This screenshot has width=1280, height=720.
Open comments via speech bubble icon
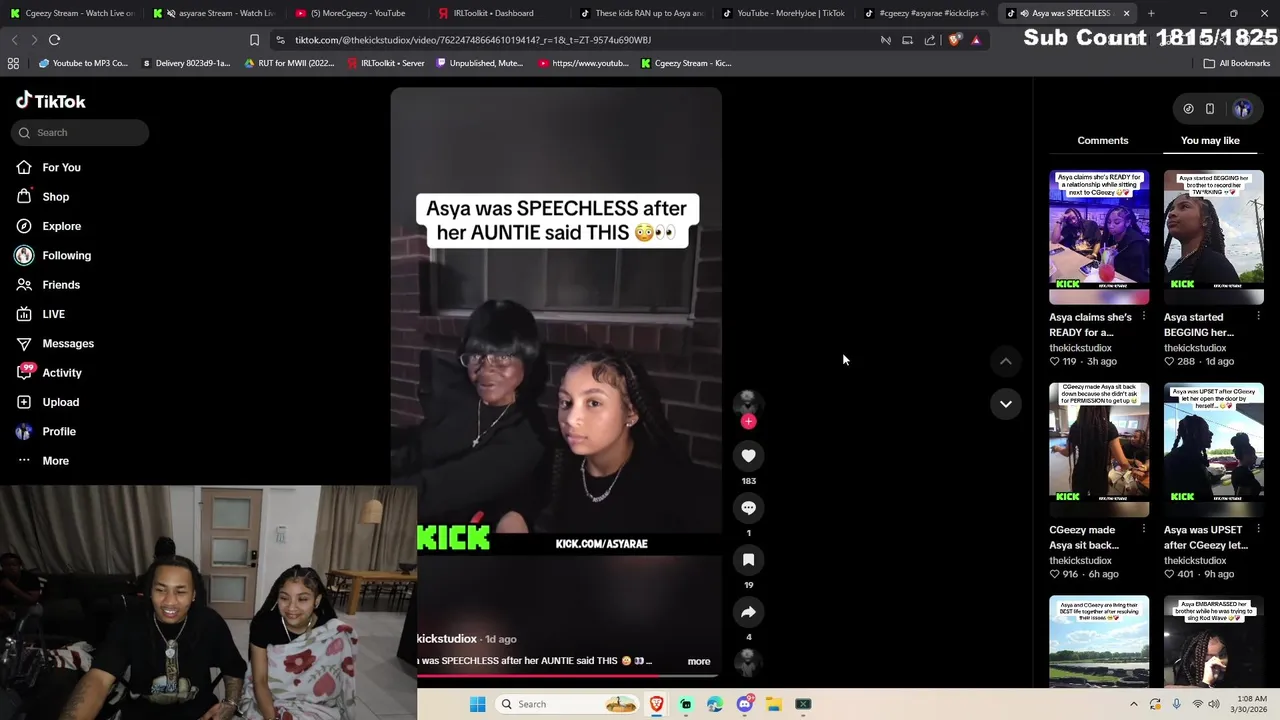tap(748, 508)
